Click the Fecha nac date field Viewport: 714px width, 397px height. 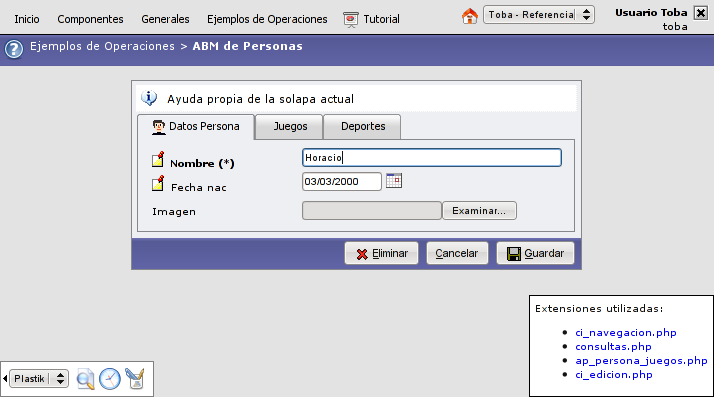click(342, 181)
